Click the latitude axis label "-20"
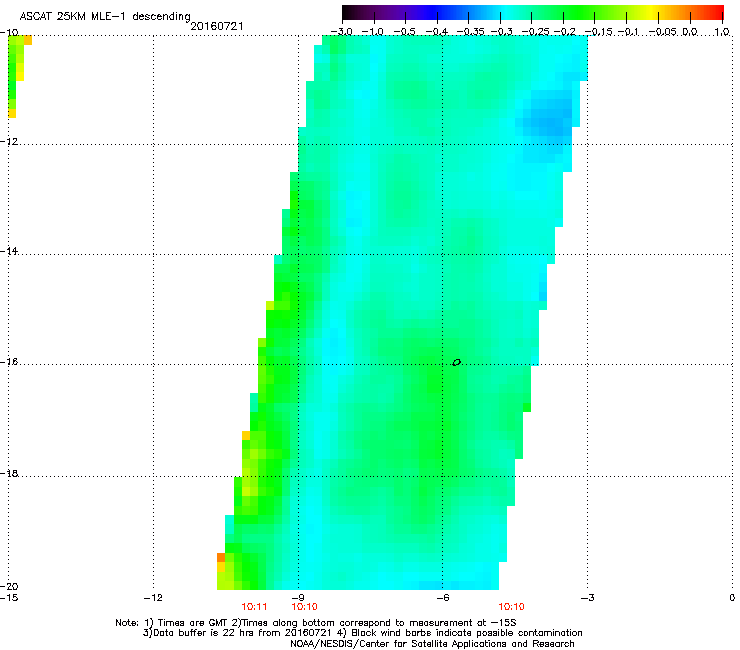The image size is (740, 650). pos(10,586)
